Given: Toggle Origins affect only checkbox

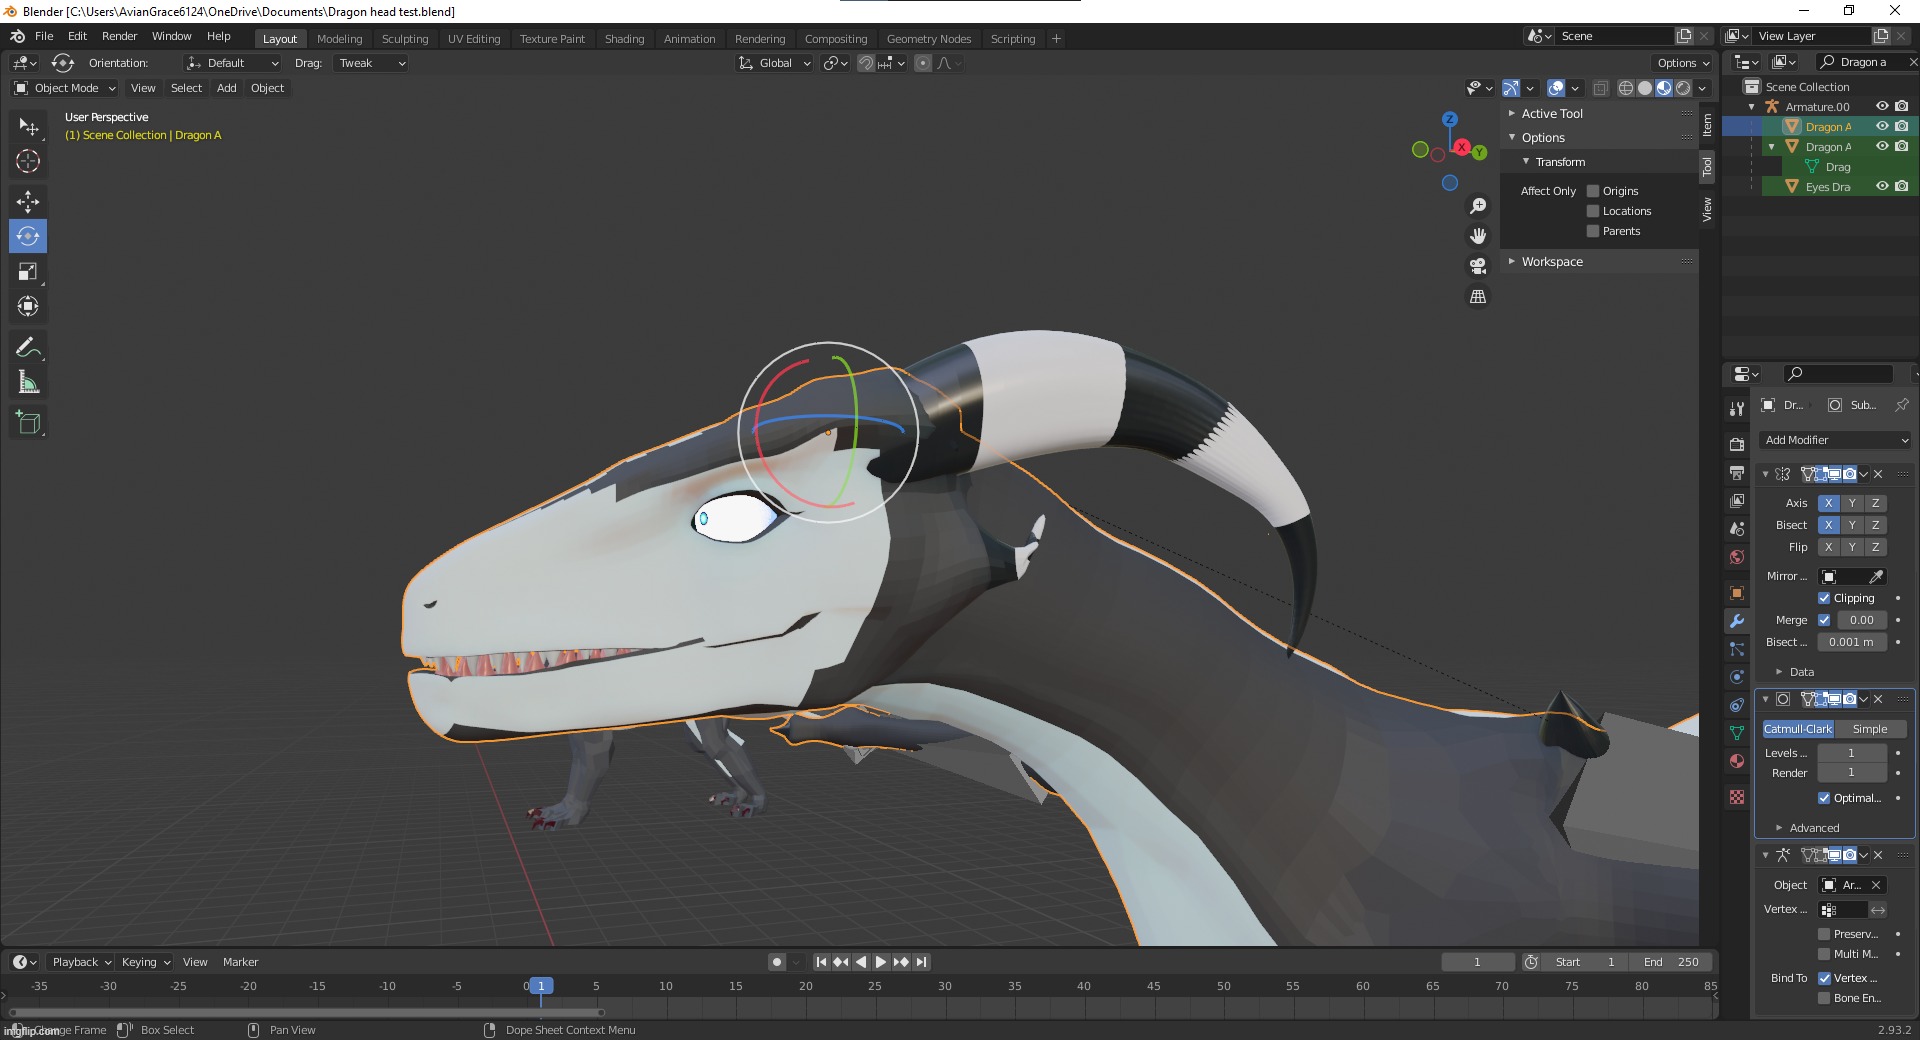Looking at the screenshot, I should (1593, 191).
